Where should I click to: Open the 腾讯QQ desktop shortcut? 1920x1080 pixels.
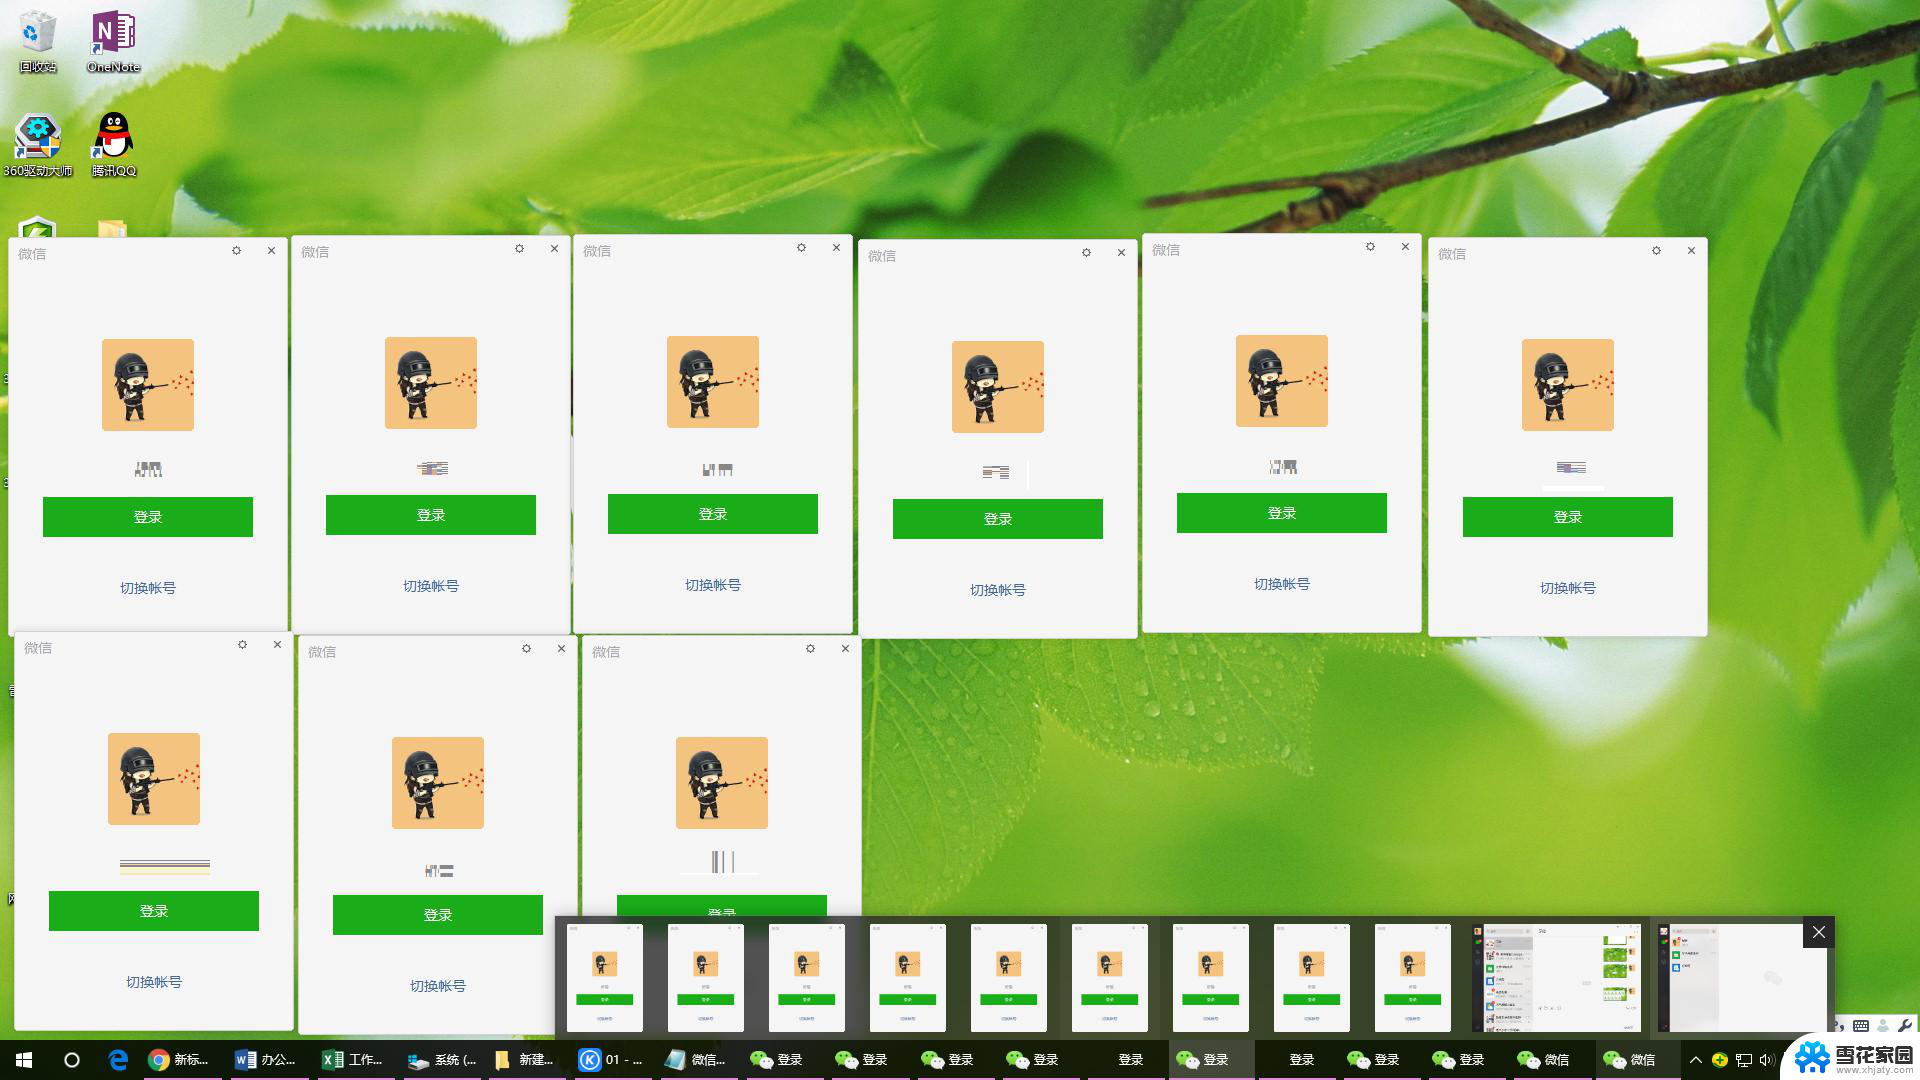(x=113, y=146)
